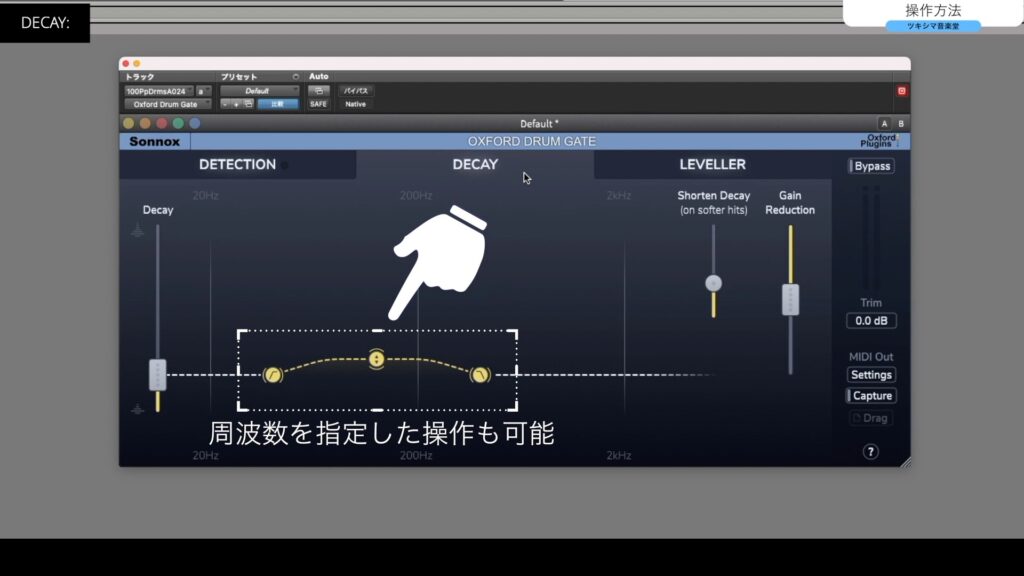The width and height of the screenshot is (1024, 576).
Task: Open MIDI Out Settings
Action: (x=871, y=375)
